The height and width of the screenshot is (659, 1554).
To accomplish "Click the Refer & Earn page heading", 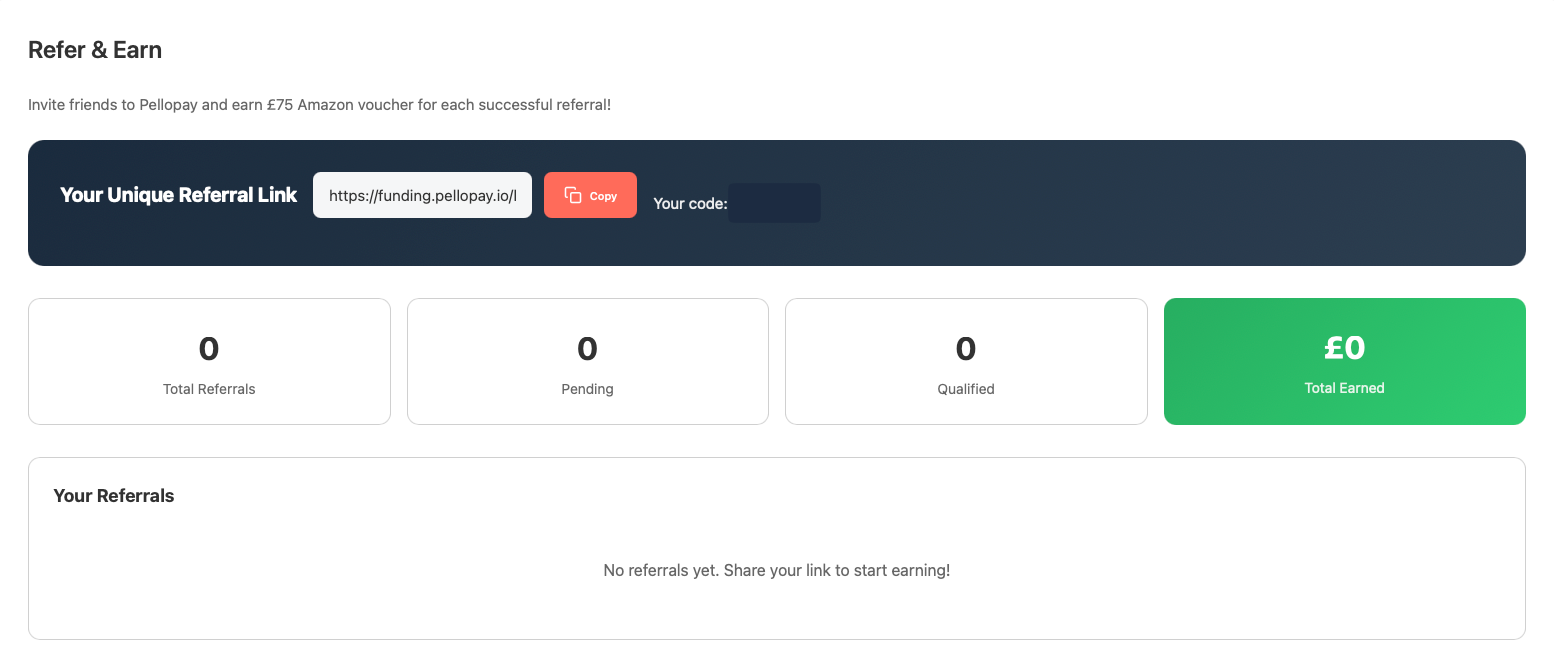I will tap(95, 50).
